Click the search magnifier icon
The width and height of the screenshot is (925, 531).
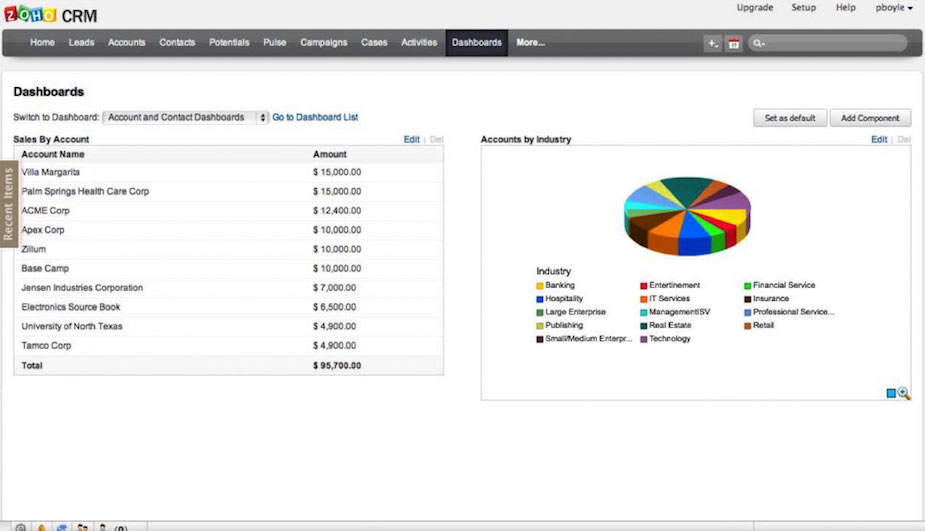pyautogui.click(x=759, y=43)
